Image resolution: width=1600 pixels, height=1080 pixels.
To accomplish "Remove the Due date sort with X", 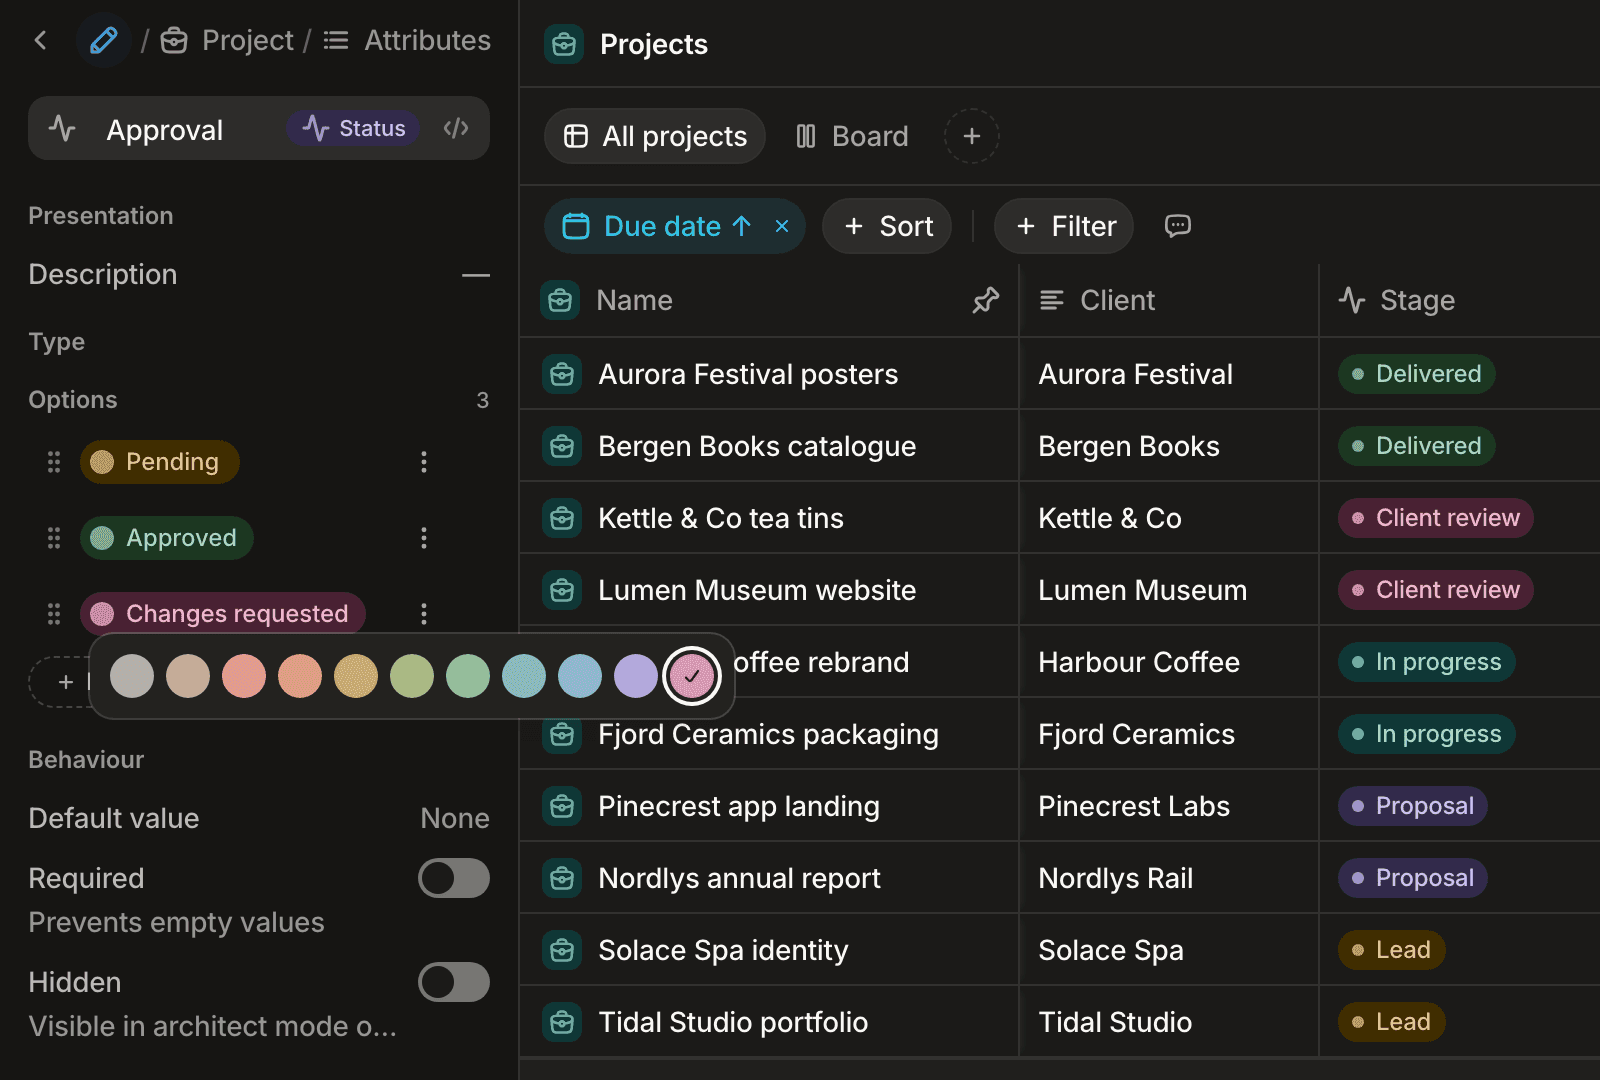I will click(x=782, y=226).
